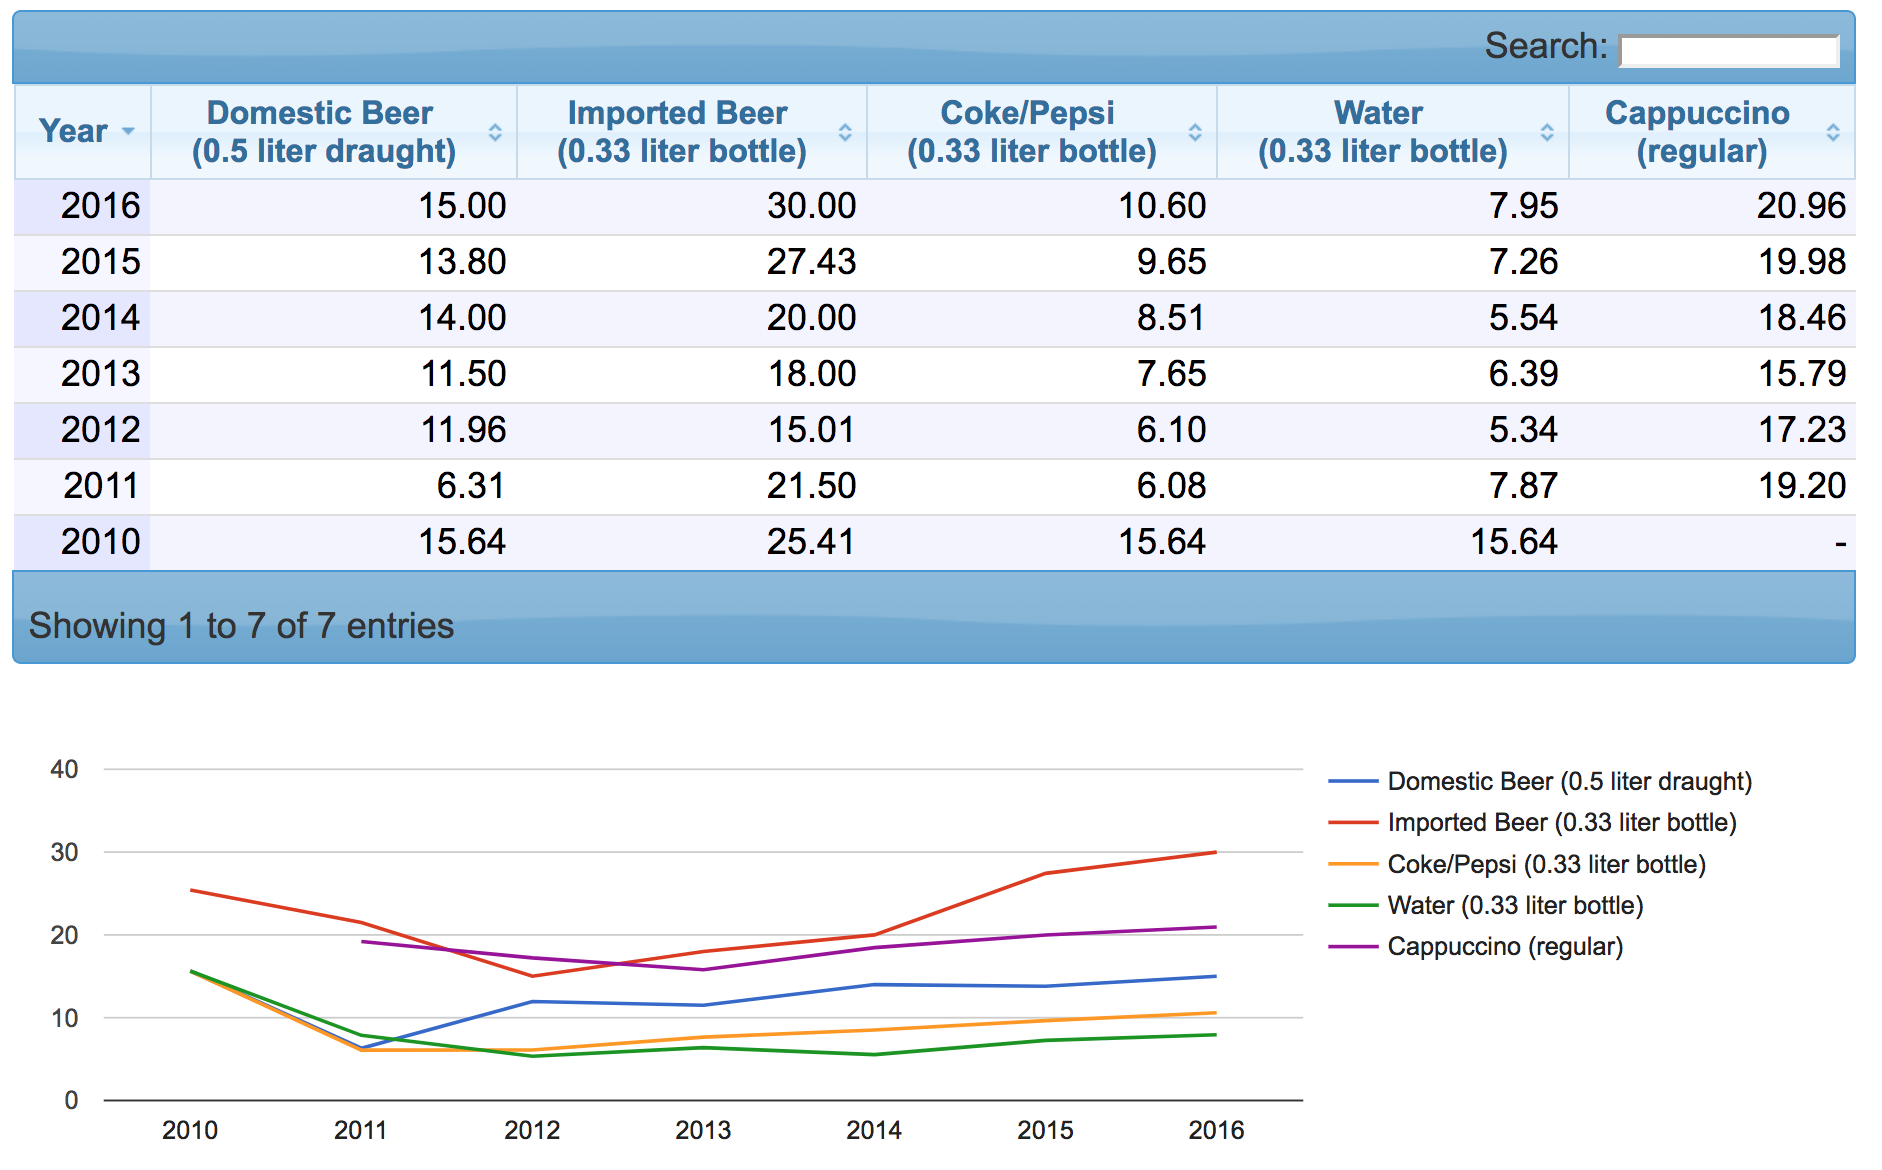The image size is (1882, 1170).
Task: Click Cappuccino value 19.20 for 2011
Action: click(1802, 487)
